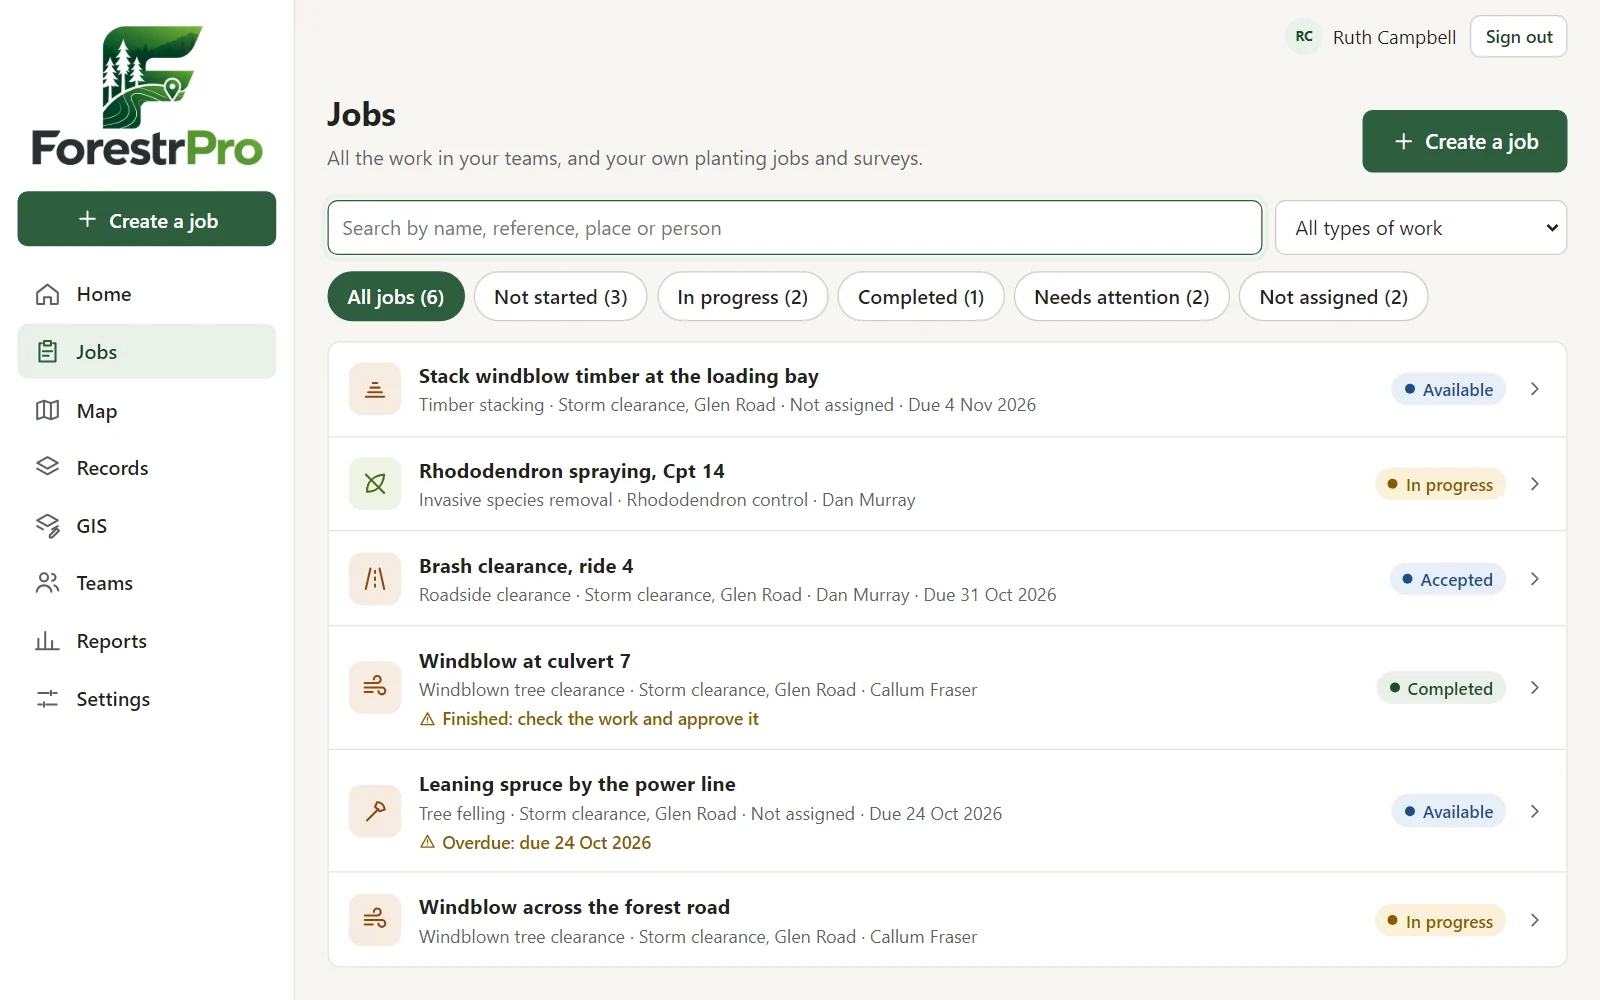This screenshot has height=1000, width=1600.
Task: Click the wind icon for Windblow across forest road
Action: [375, 920]
